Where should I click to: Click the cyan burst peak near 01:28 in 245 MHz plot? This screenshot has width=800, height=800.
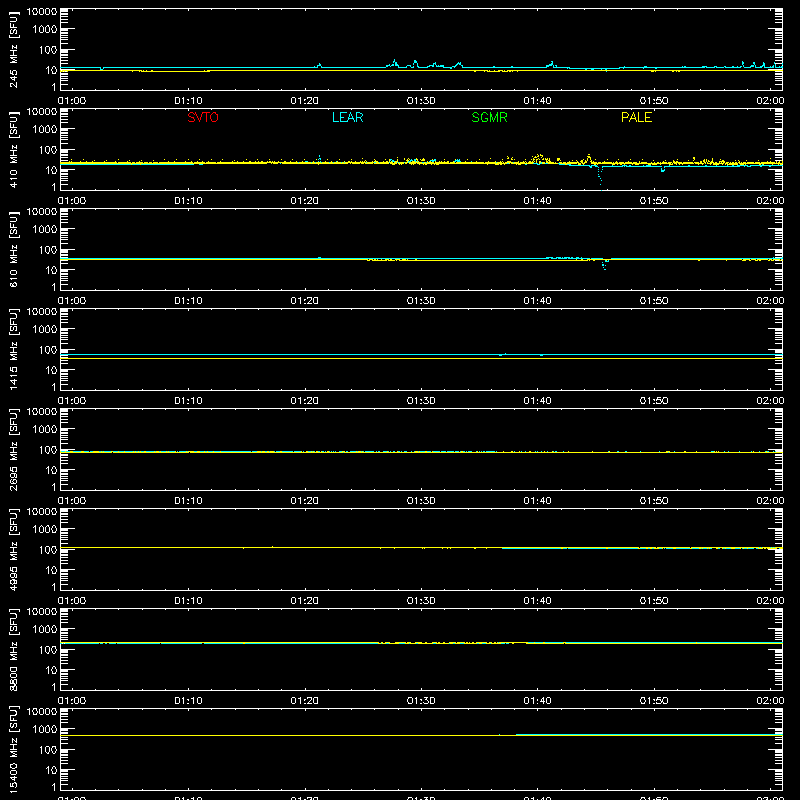394,61
